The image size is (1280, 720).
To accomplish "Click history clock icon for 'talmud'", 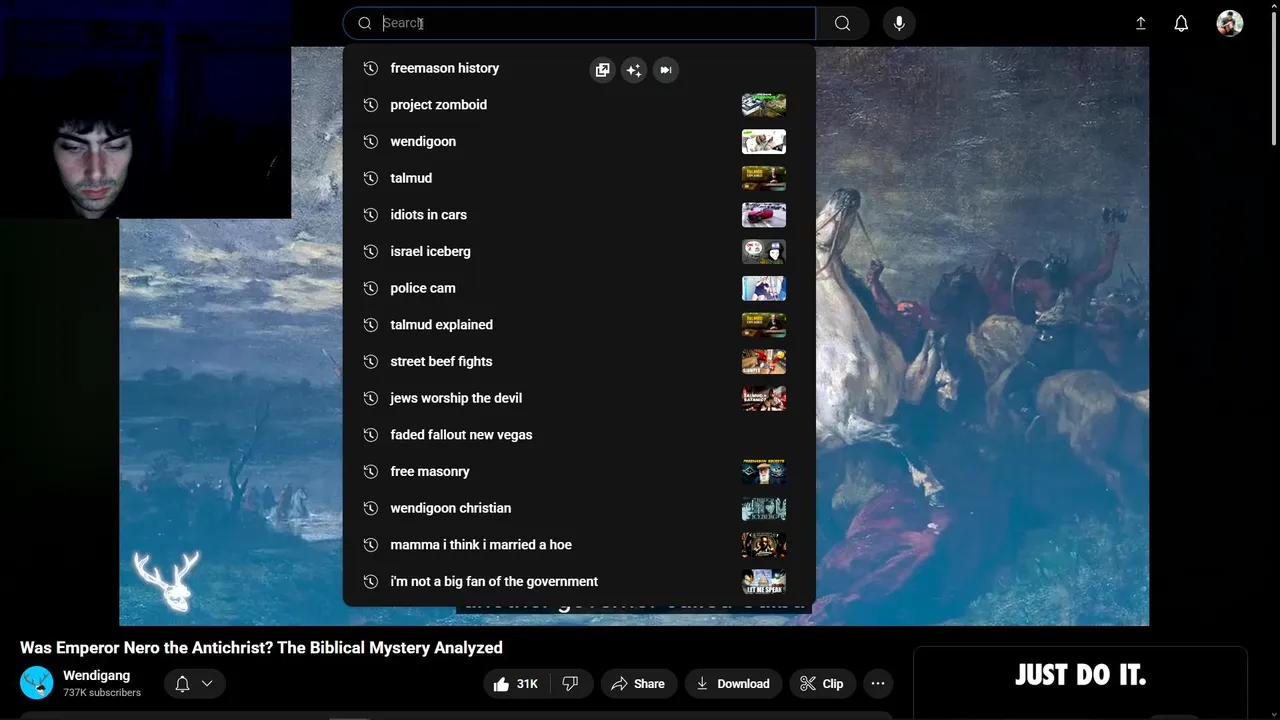I will click(x=370, y=178).
